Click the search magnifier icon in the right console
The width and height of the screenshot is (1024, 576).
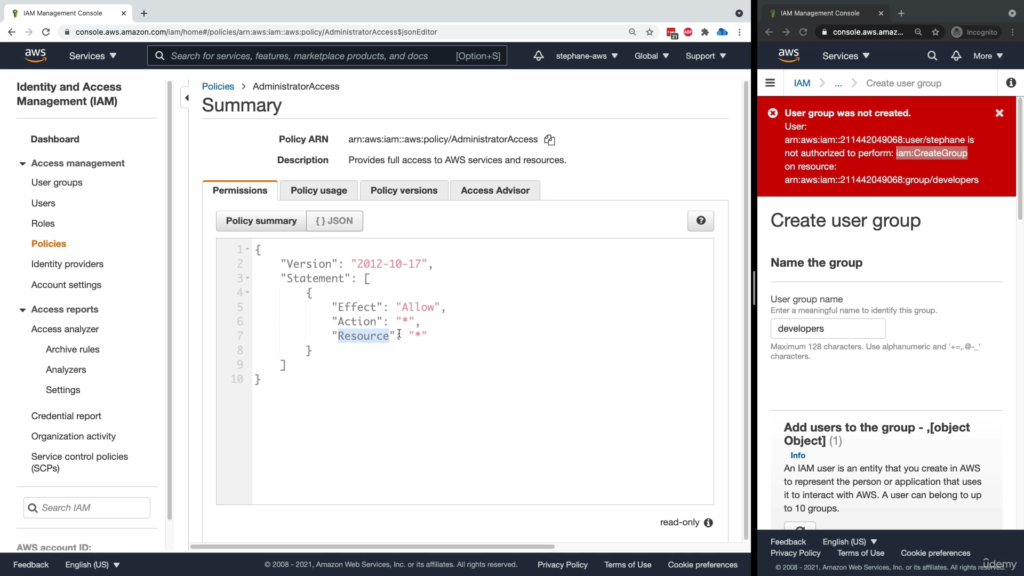click(x=932, y=56)
